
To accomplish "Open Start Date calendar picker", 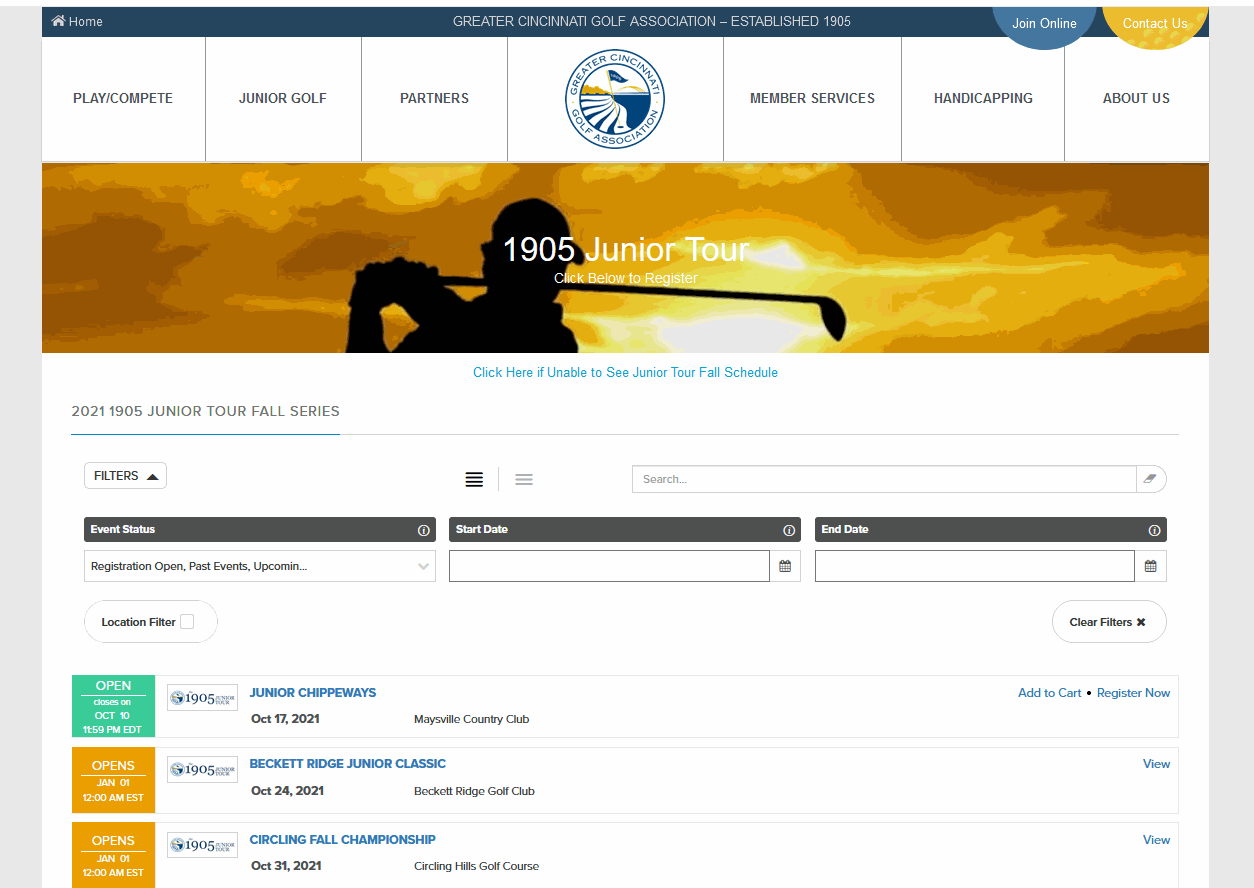I will coord(785,566).
